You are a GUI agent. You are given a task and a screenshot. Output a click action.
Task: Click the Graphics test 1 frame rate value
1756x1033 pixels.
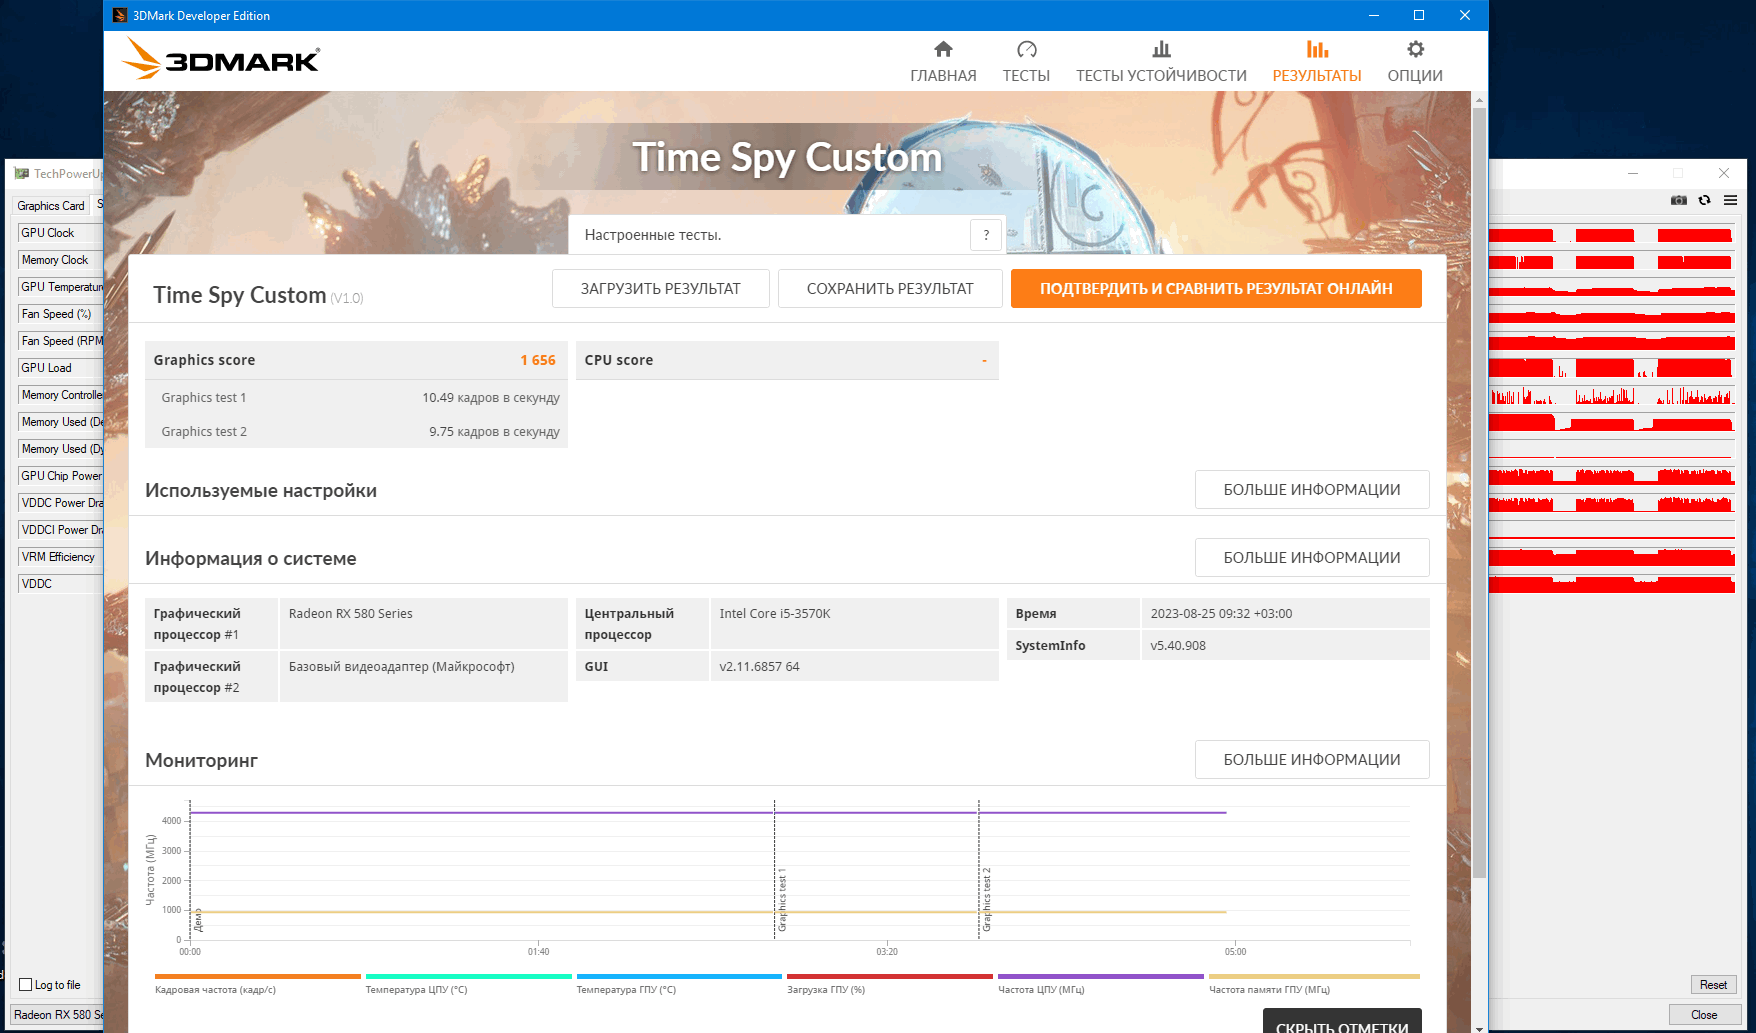pos(491,398)
